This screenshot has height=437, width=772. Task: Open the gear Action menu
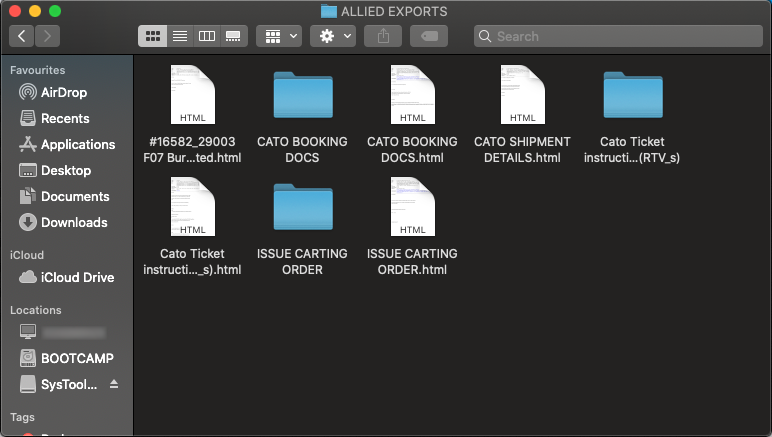[333, 36]
